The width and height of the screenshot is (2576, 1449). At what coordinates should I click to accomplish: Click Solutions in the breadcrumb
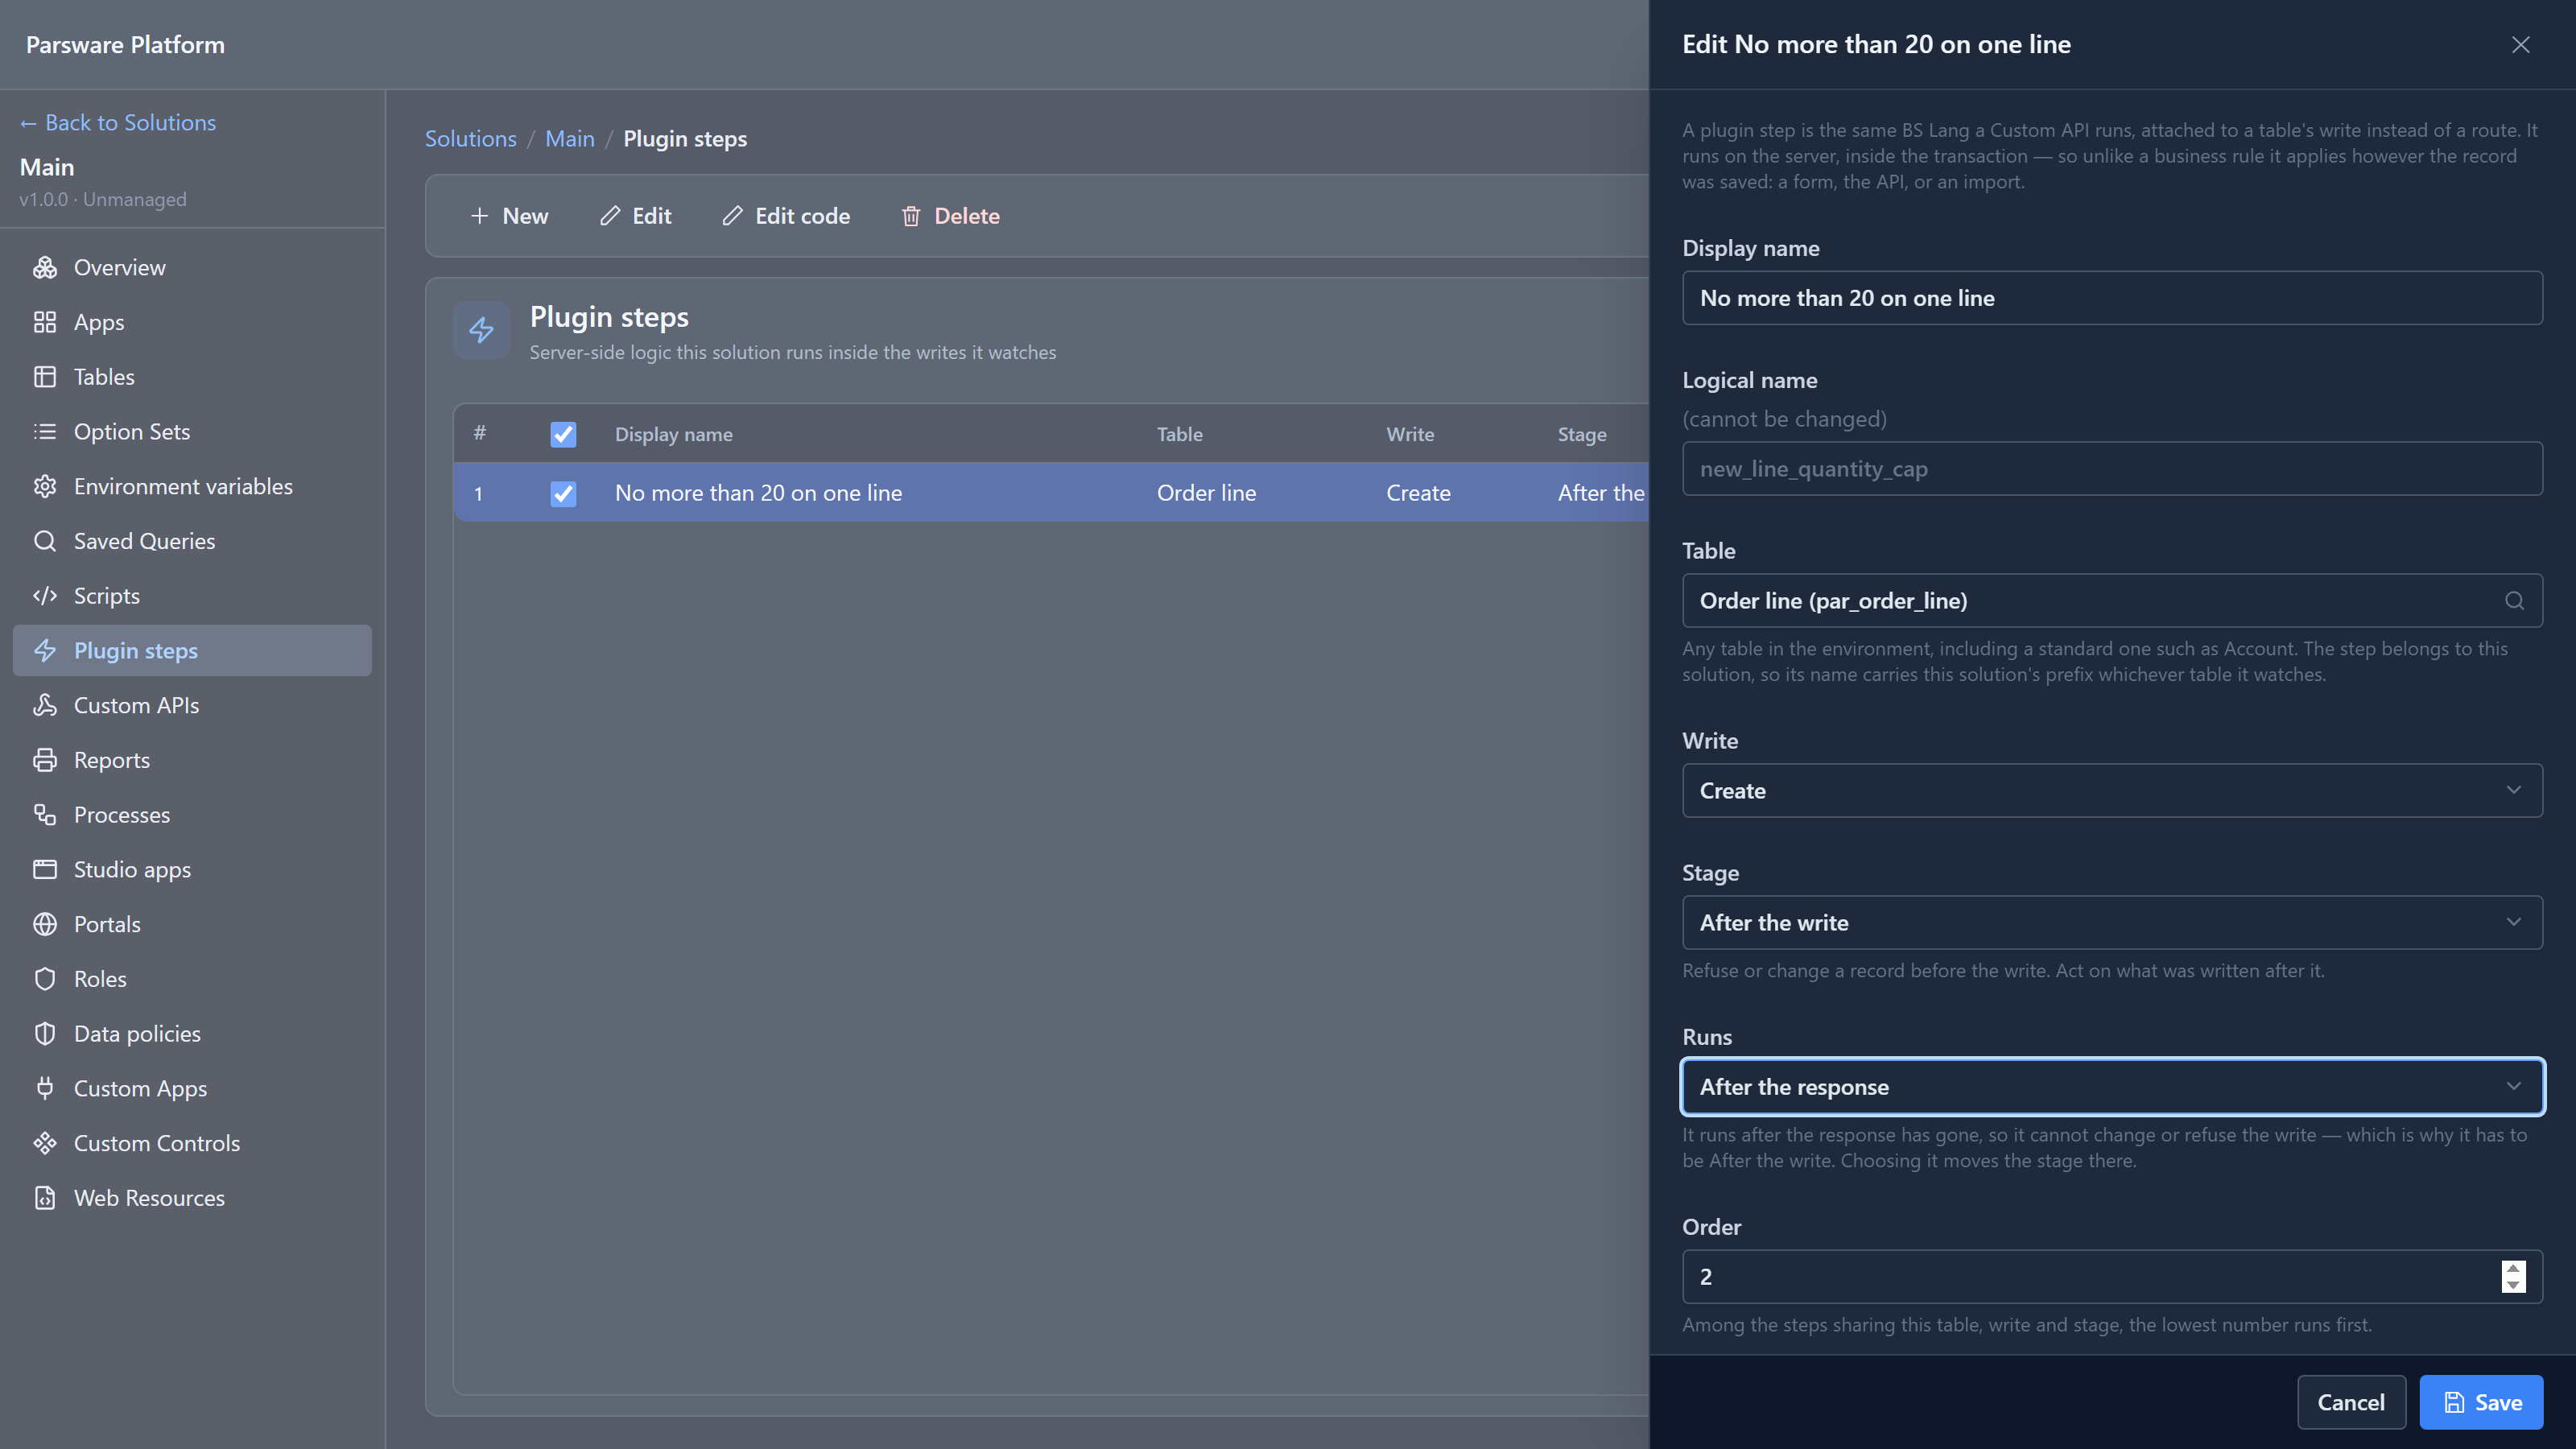(x=470, y=139)
